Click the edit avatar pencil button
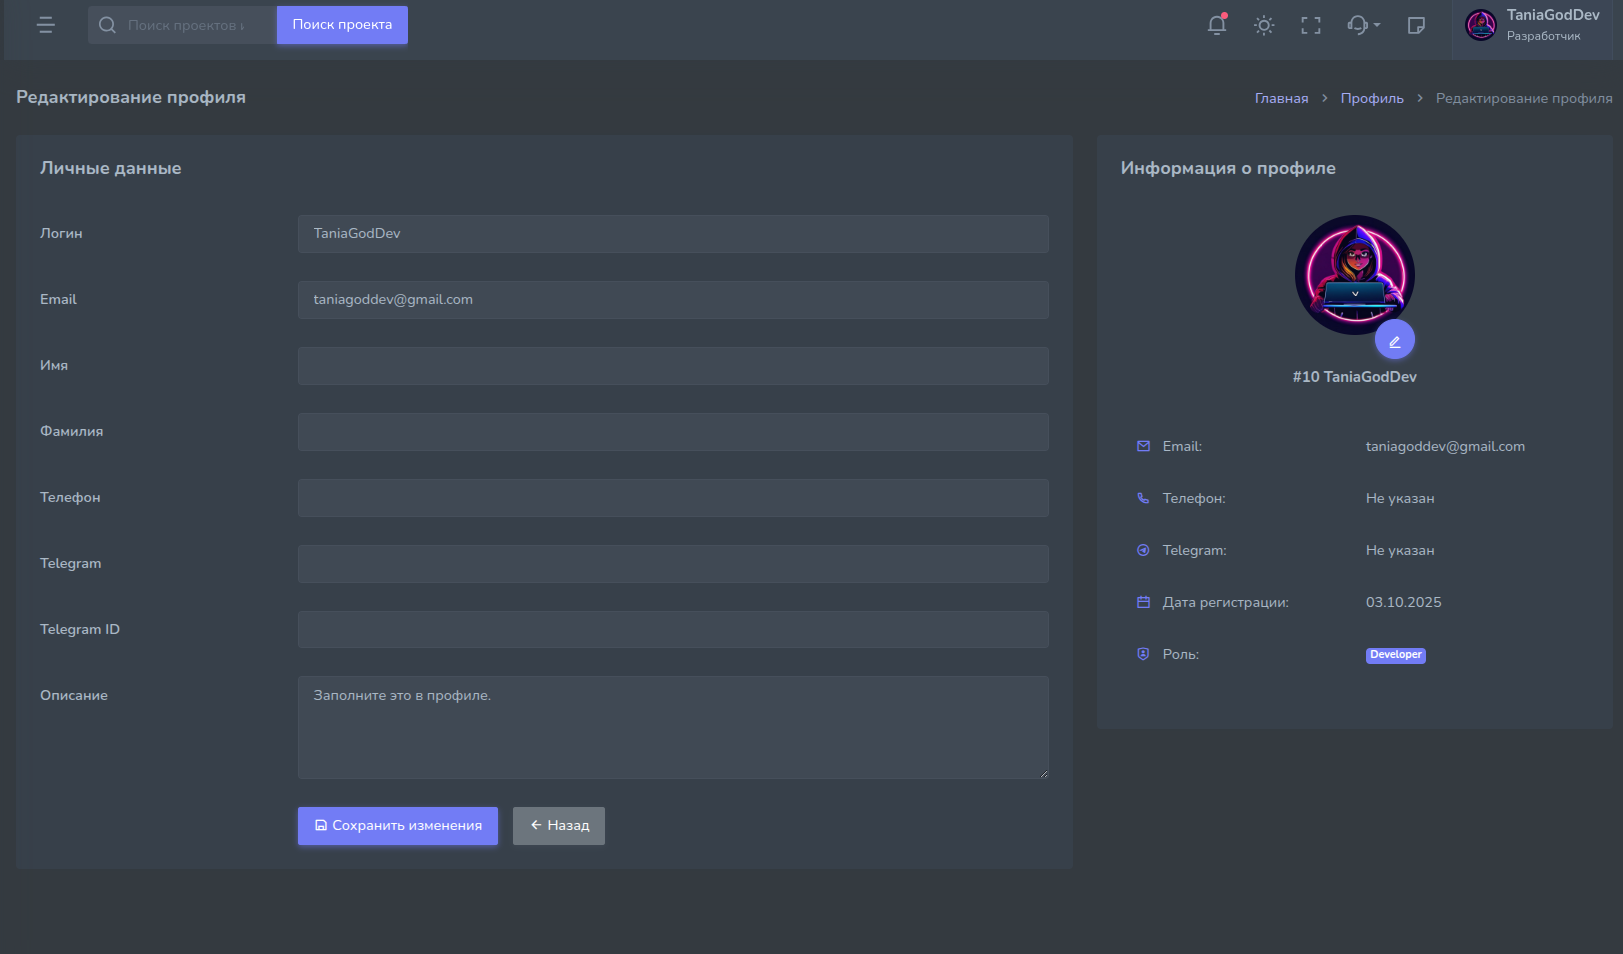Image resolution: width=1623 pixels, height=954 pixels. 1395,340
